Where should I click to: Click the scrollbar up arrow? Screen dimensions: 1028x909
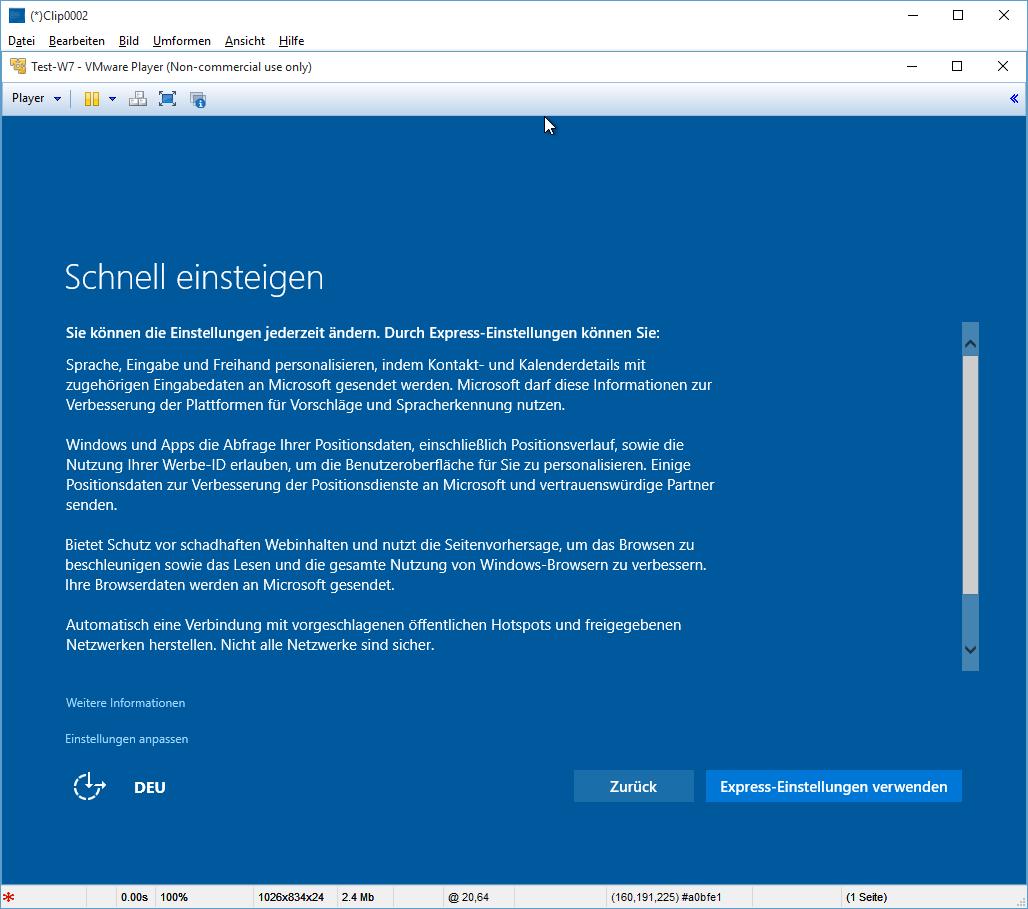(970, 344)
